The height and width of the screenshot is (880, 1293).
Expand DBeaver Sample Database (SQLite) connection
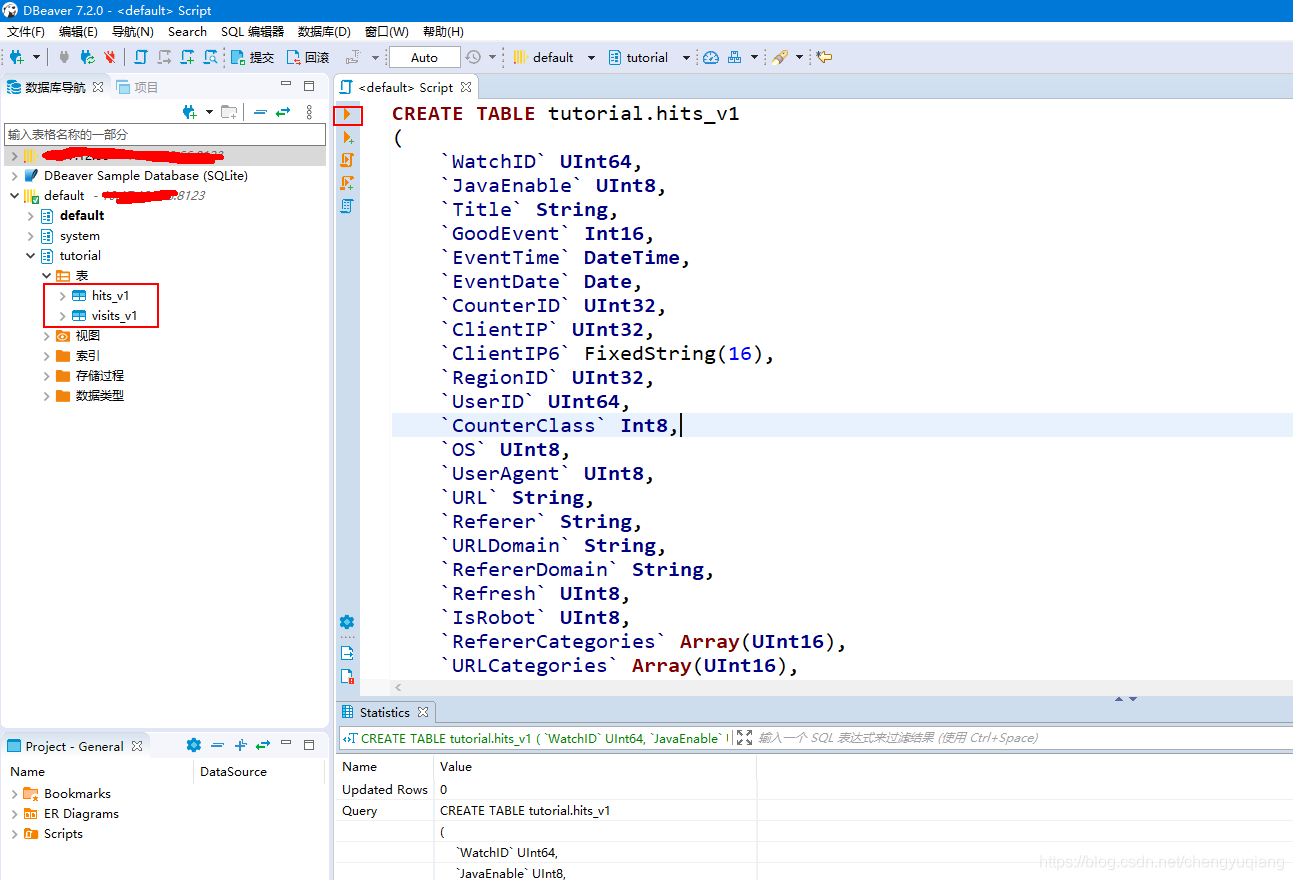pyautogui.click(x=15, y=175)
